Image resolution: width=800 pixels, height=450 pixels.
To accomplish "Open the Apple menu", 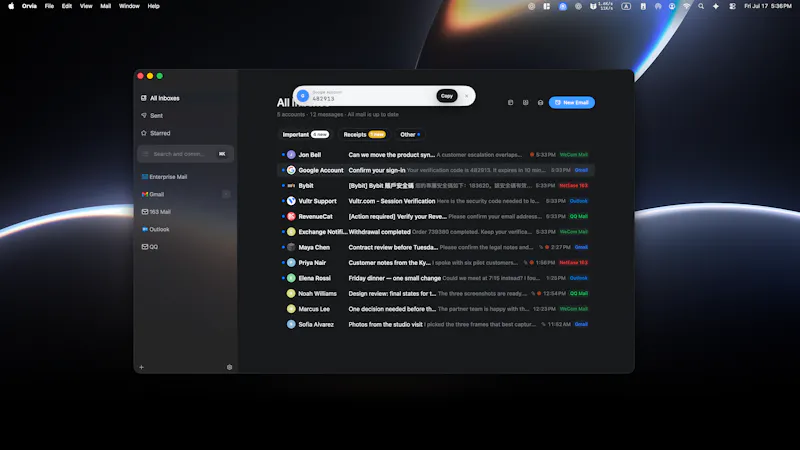I will pyautogui.click(x=11, y=6).
